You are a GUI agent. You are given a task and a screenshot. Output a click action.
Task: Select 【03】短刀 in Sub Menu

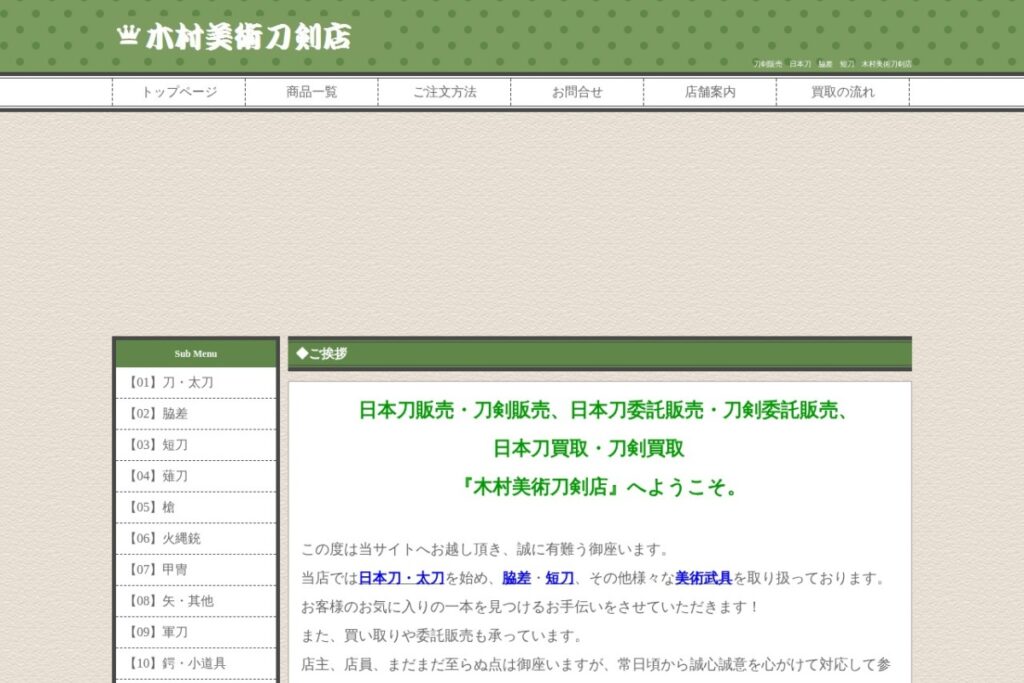point(196,445)
